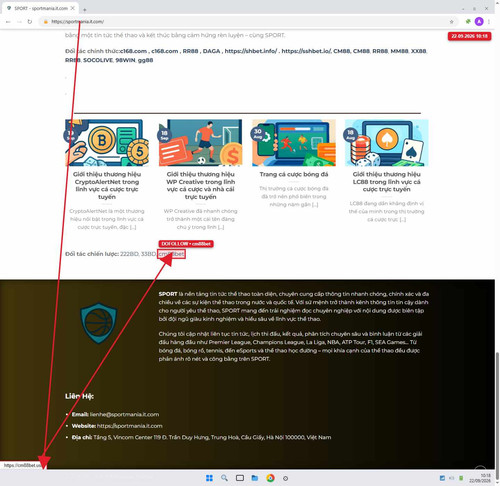
Task: Click the blue tray icon in system tray
Action: 442,478
